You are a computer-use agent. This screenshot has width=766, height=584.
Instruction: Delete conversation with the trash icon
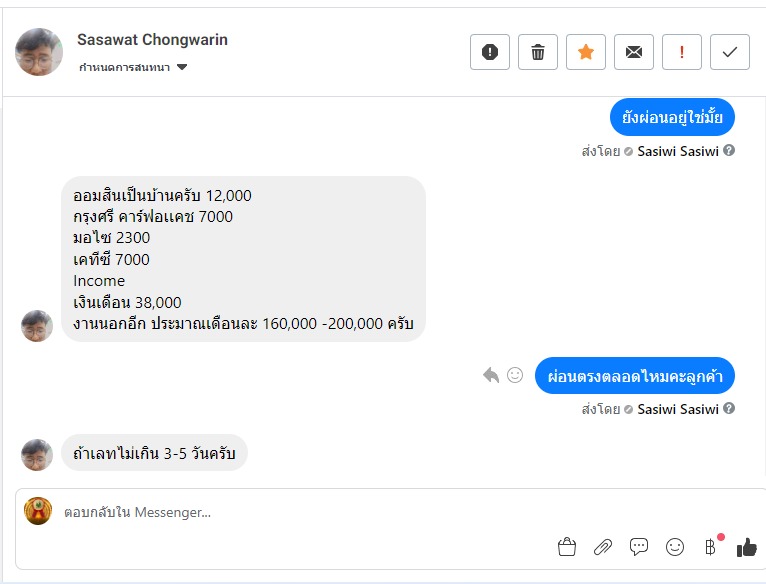tap(538, 52)
